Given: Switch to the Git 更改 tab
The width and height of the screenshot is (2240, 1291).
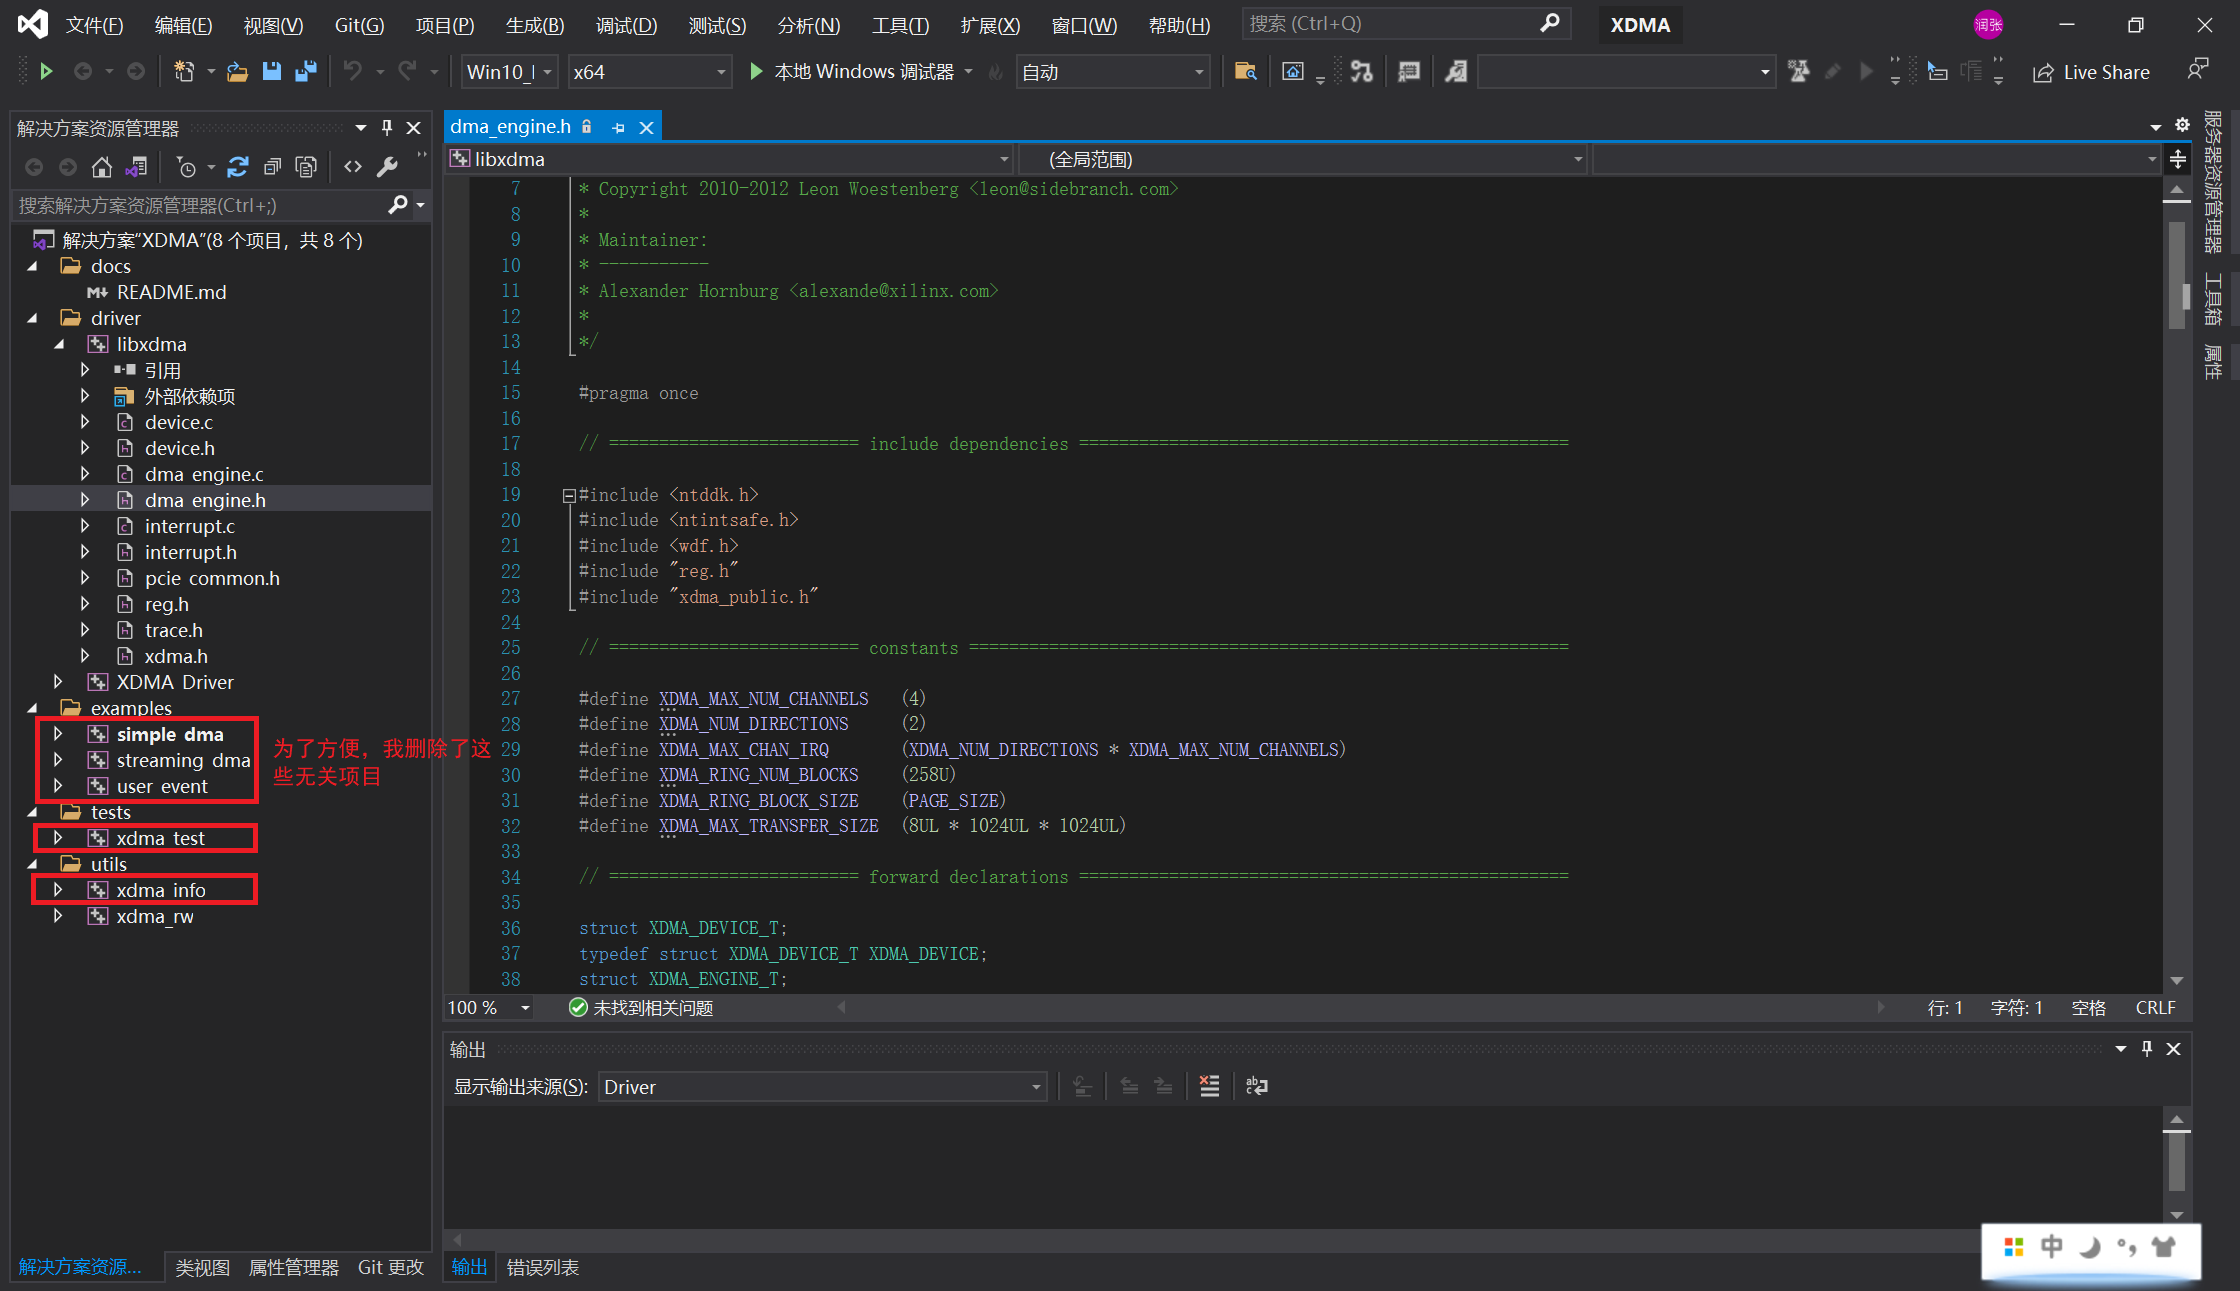Looking at the screenshot, I should coord(391,1267).
